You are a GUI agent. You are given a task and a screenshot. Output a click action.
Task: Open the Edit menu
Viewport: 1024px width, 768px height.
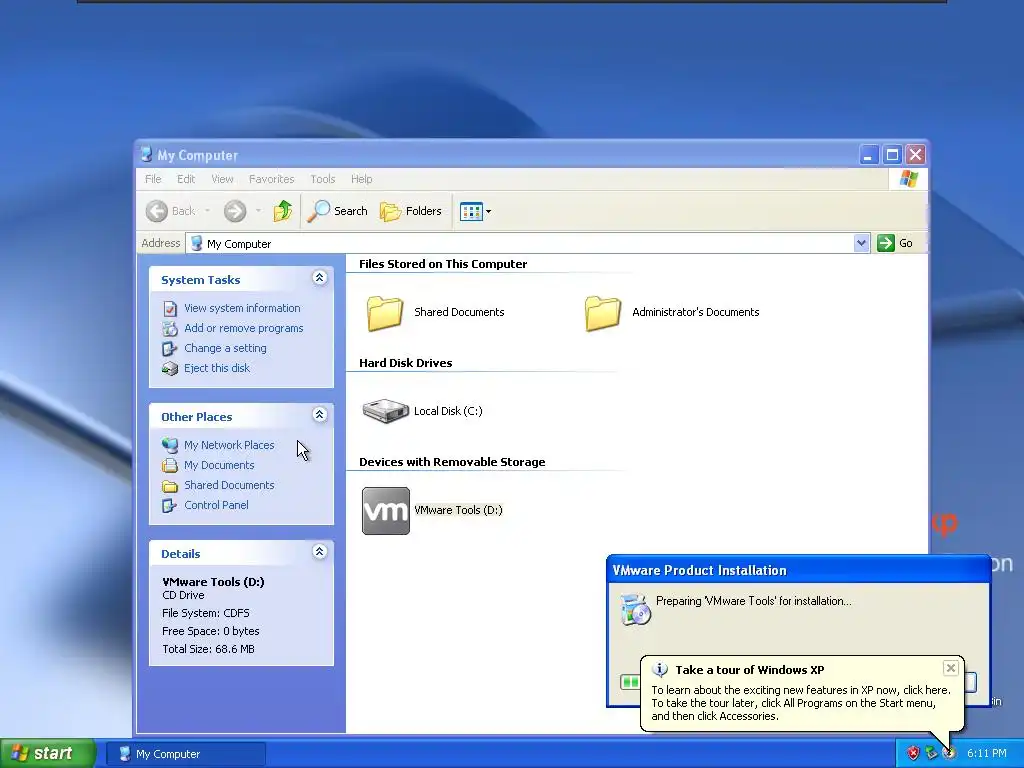tap(186, 179)
